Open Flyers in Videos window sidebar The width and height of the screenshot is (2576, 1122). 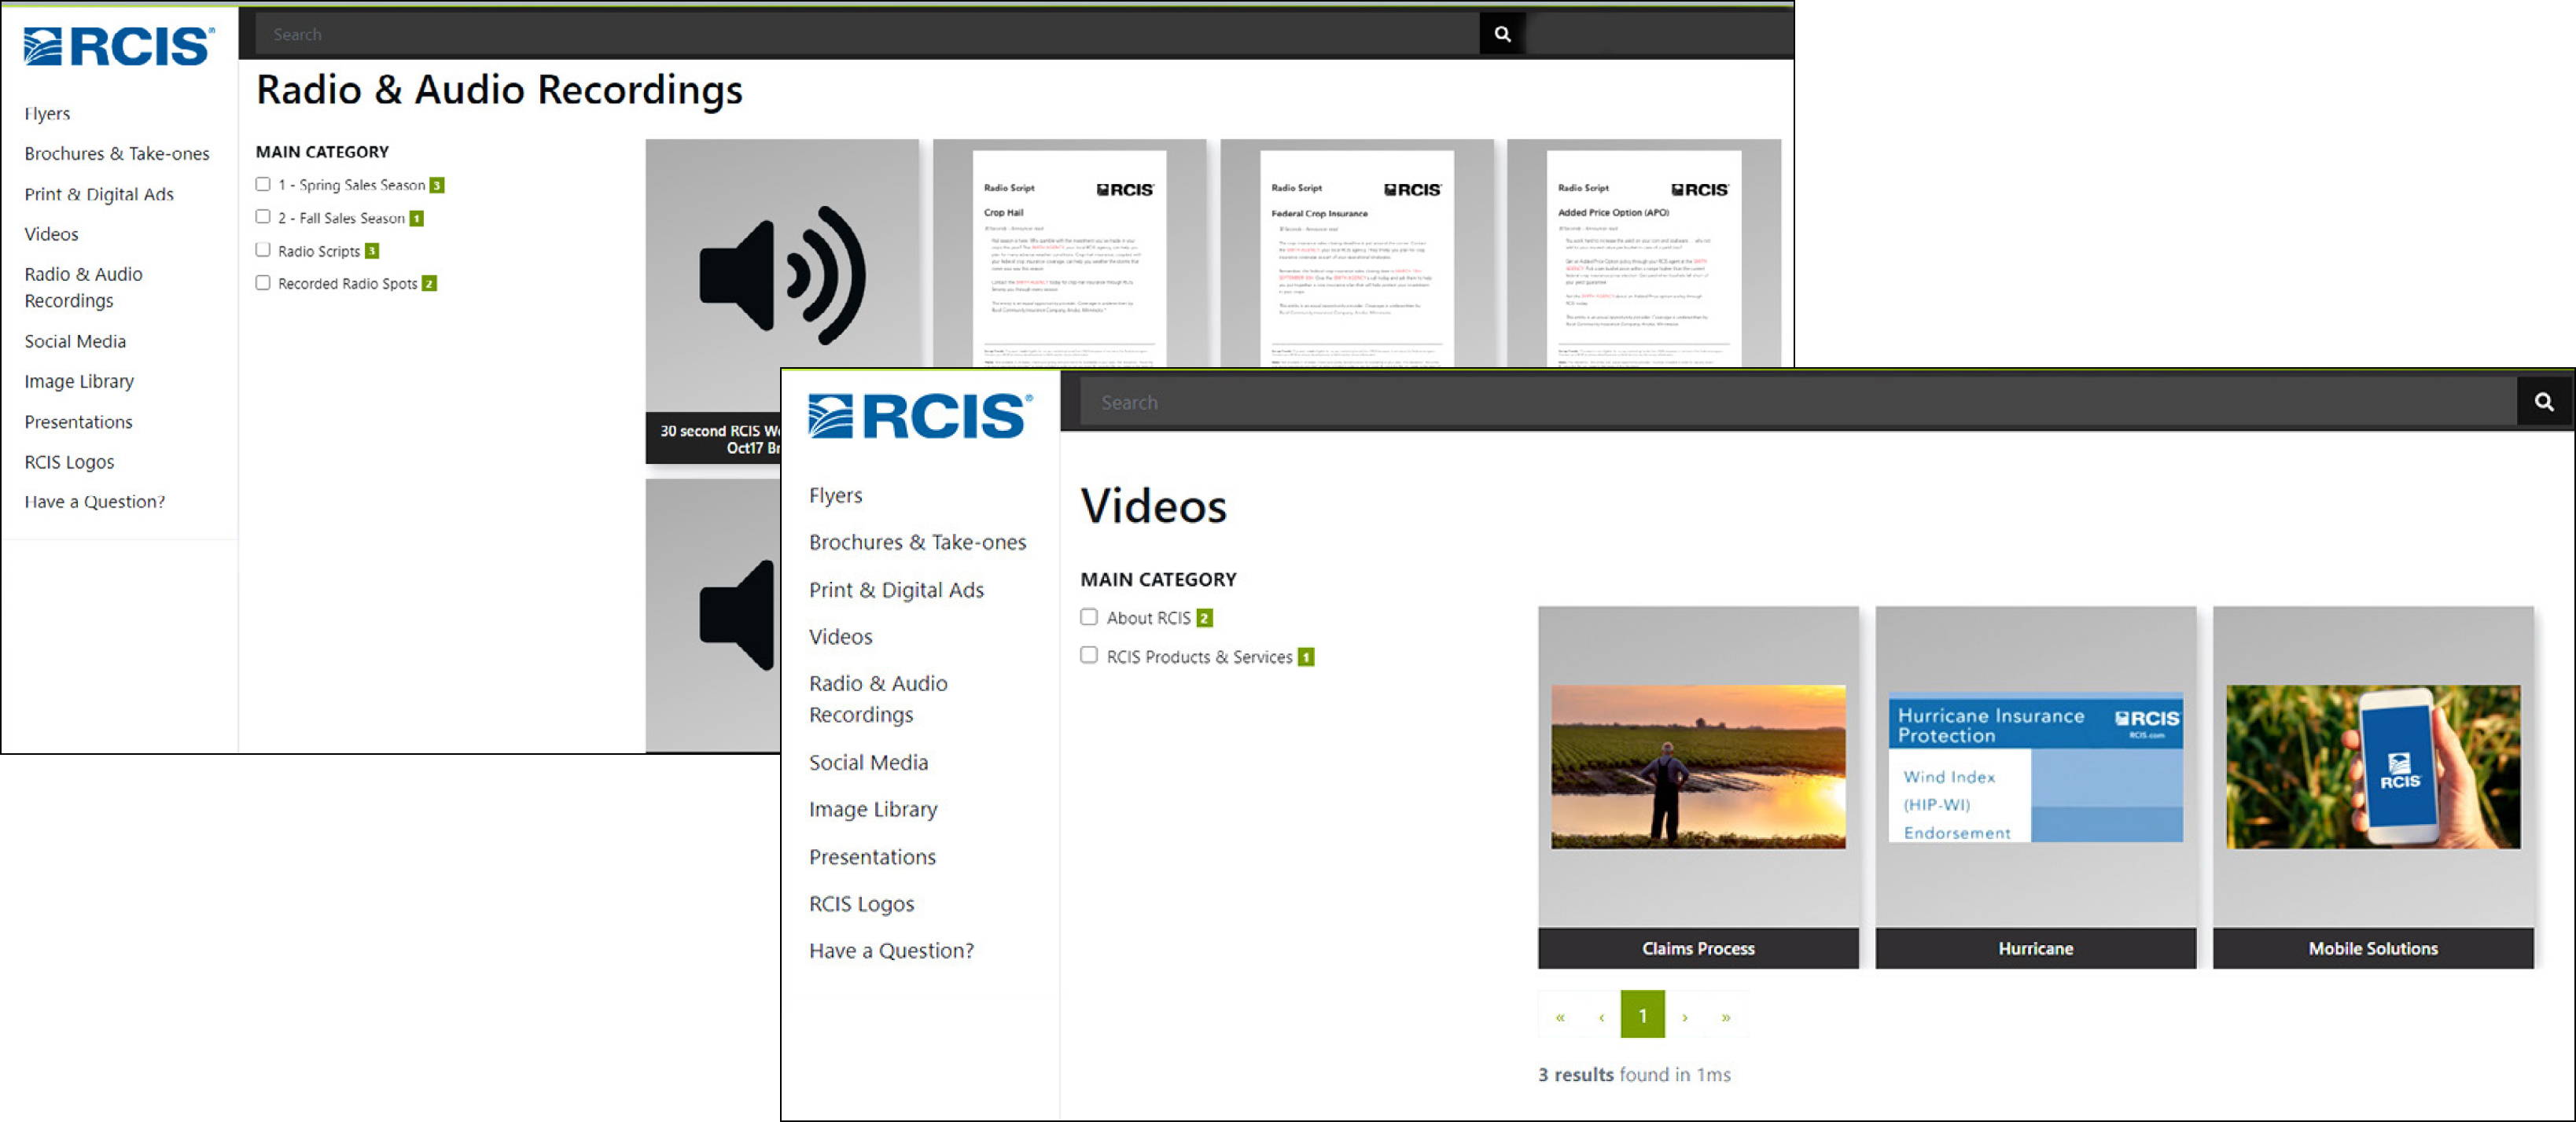(x=836, y=495)
